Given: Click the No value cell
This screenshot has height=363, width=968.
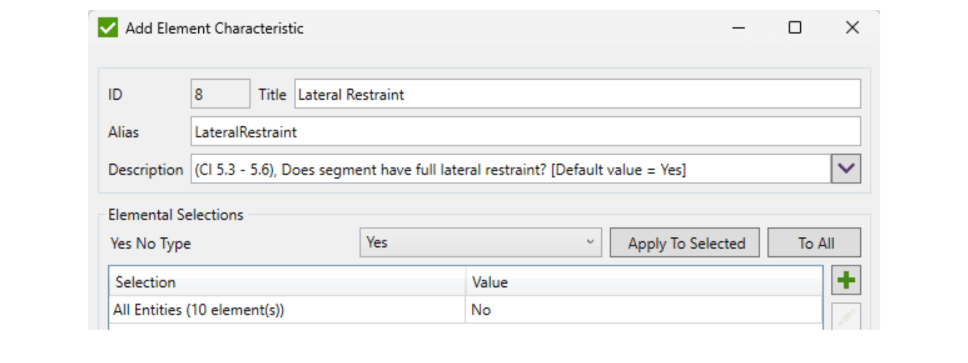Looking at the screenshot, I should pos(643,310).
